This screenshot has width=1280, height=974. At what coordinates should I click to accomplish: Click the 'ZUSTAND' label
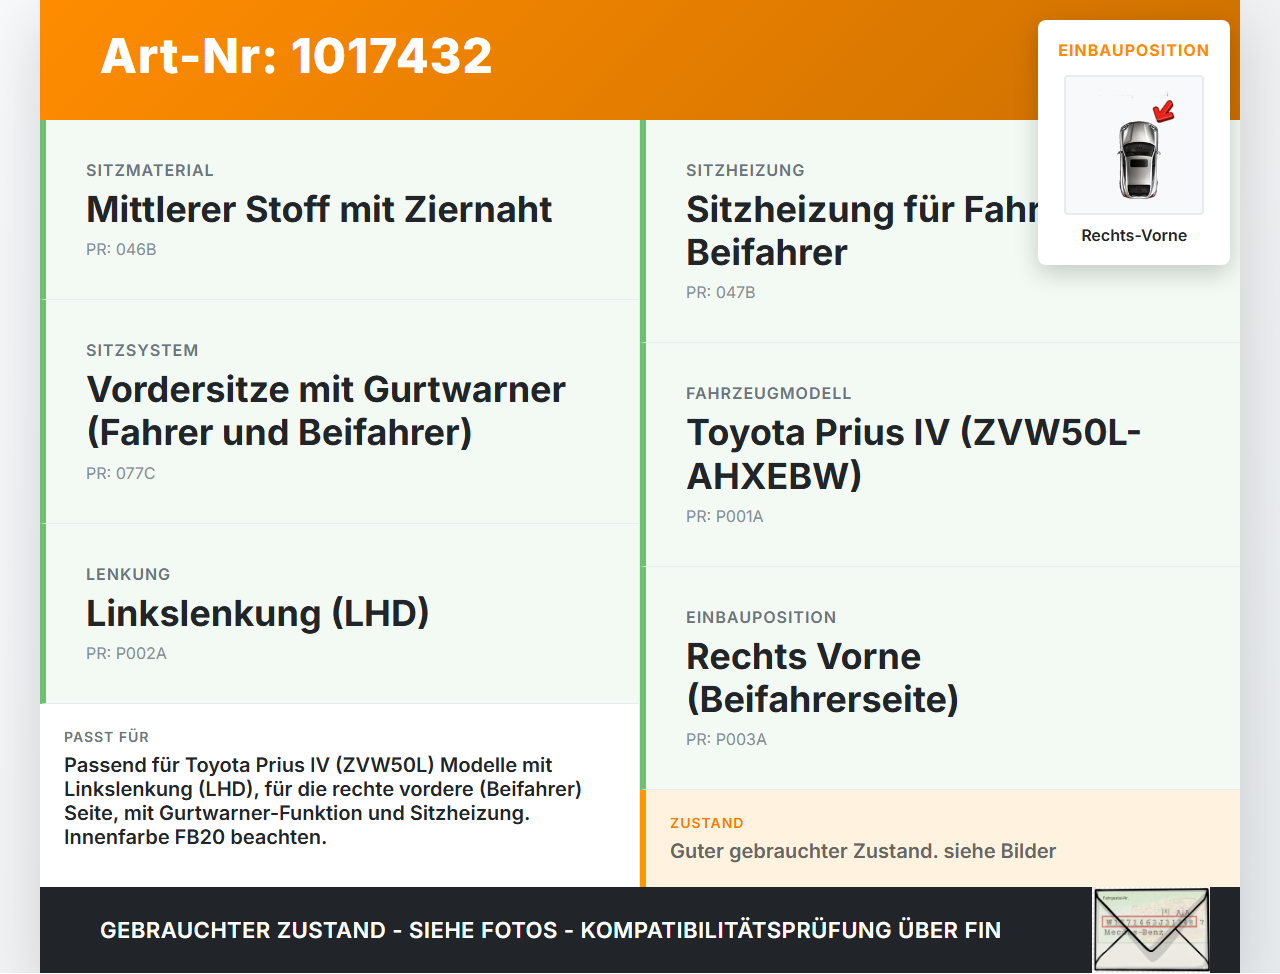click(x=707, y=823)
